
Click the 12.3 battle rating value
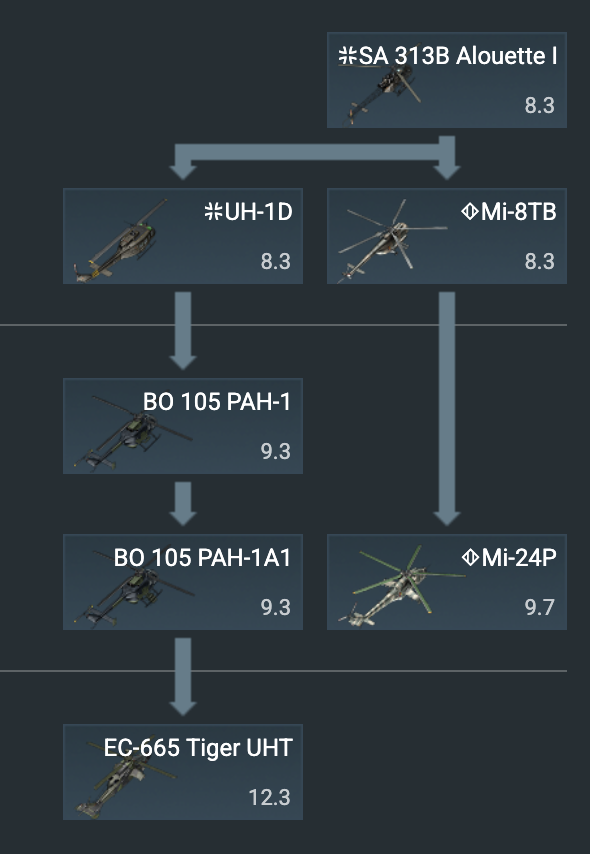pyautogui.click(x=270, y=798)
